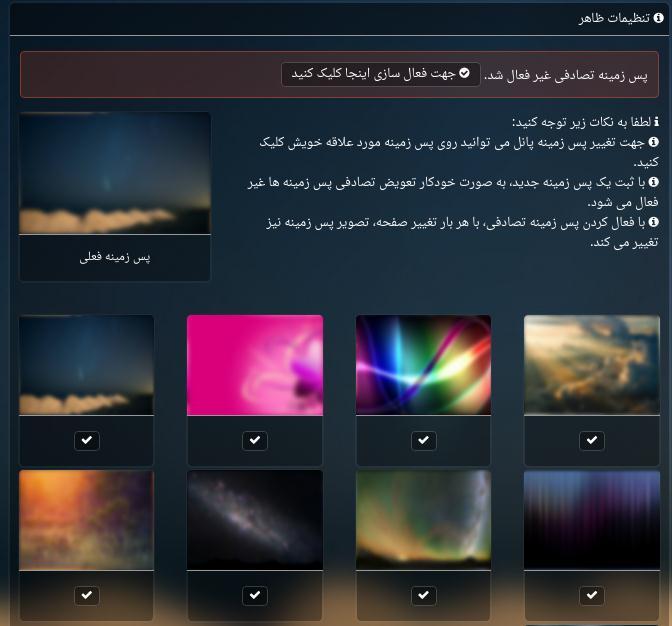
Task: Apply the orange nebula background using its checkmark
Action: click(87, 595)
